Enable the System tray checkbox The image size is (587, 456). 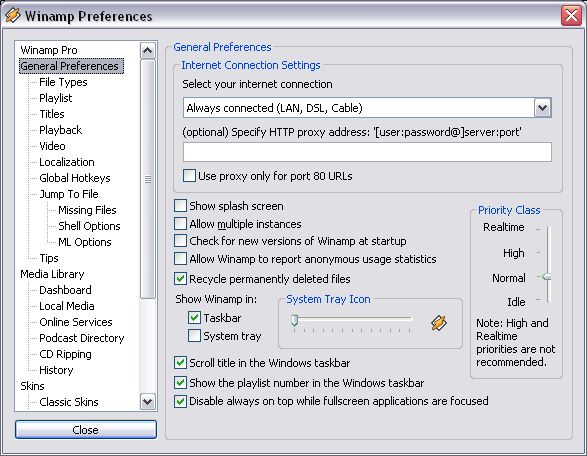[x=194, y=336]
